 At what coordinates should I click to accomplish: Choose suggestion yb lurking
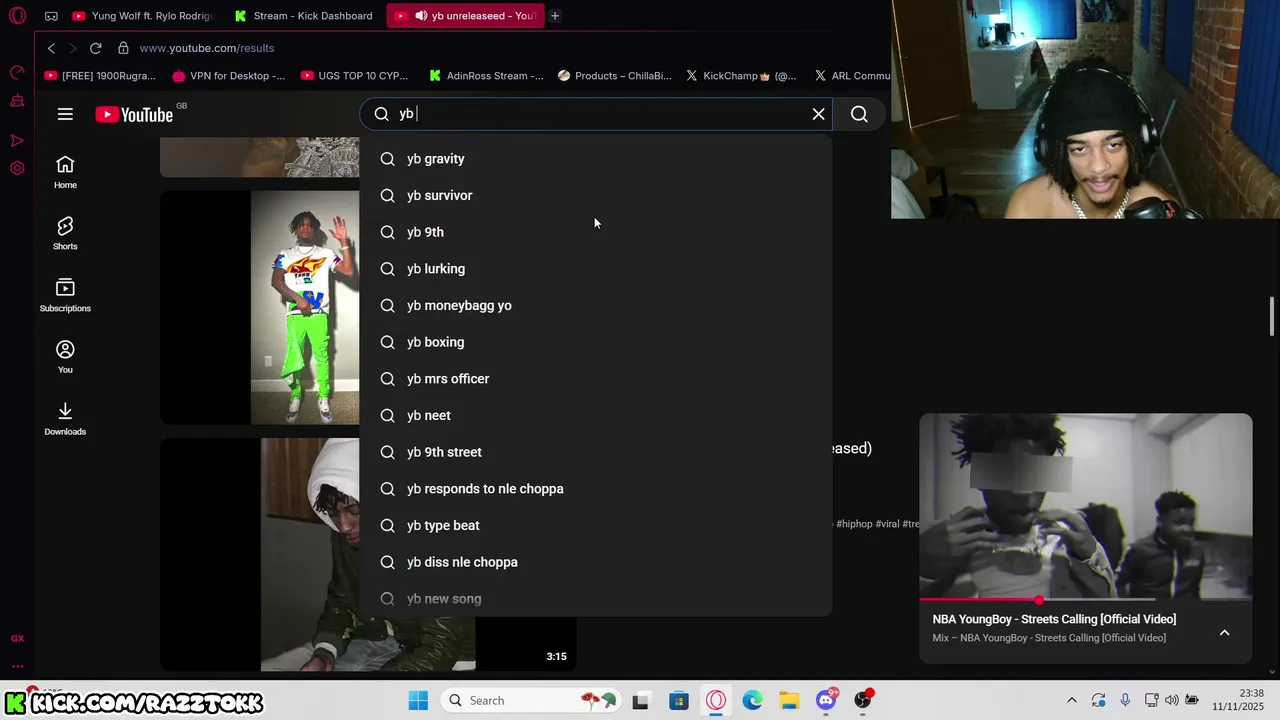[596, 269]
